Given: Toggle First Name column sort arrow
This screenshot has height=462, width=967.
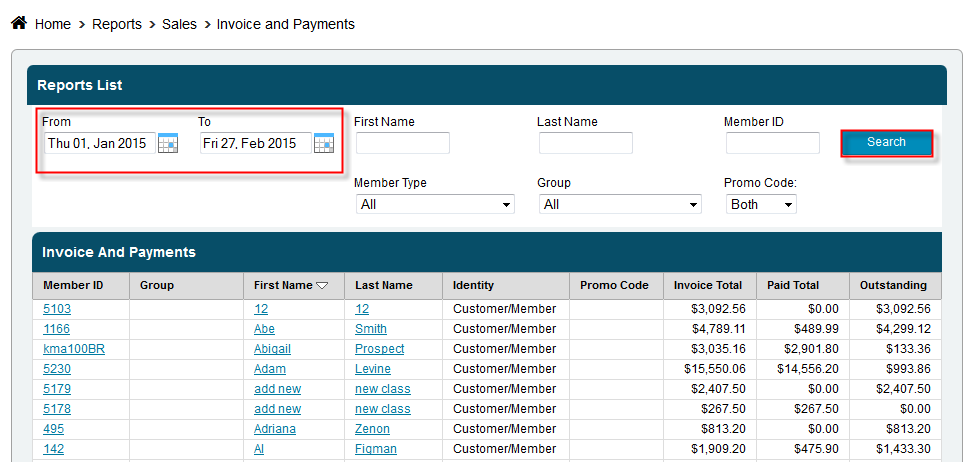Looking at the screenshot, I should click(x=322, y=286).
